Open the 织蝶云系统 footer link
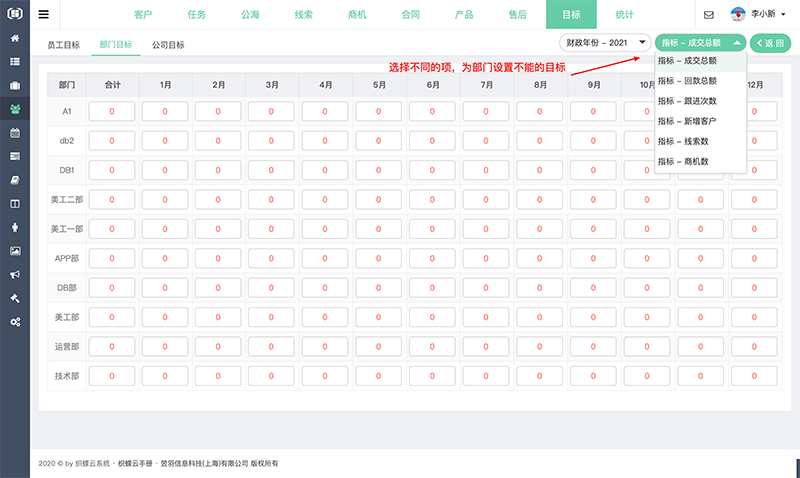Viewport: 800px width, 478px height. click(92, 463)
